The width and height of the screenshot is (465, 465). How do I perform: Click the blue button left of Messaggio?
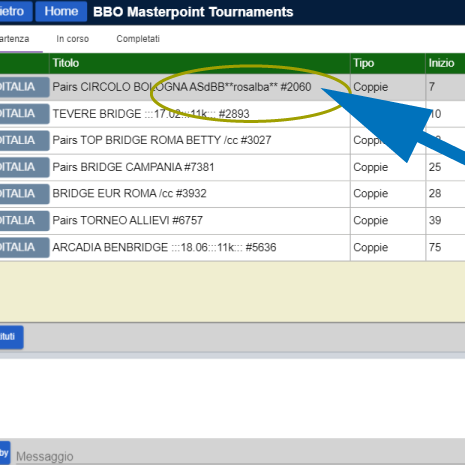[x=5, y=453]
